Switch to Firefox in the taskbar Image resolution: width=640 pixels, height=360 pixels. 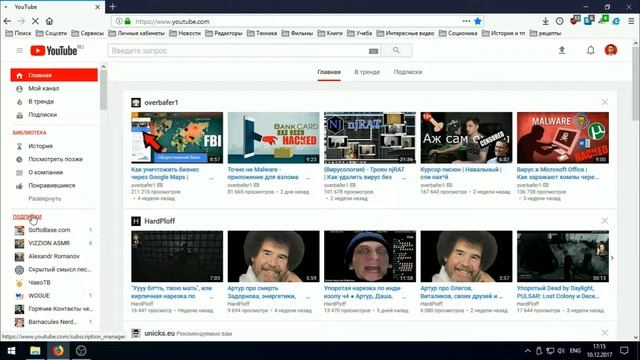tap(58, 351)
